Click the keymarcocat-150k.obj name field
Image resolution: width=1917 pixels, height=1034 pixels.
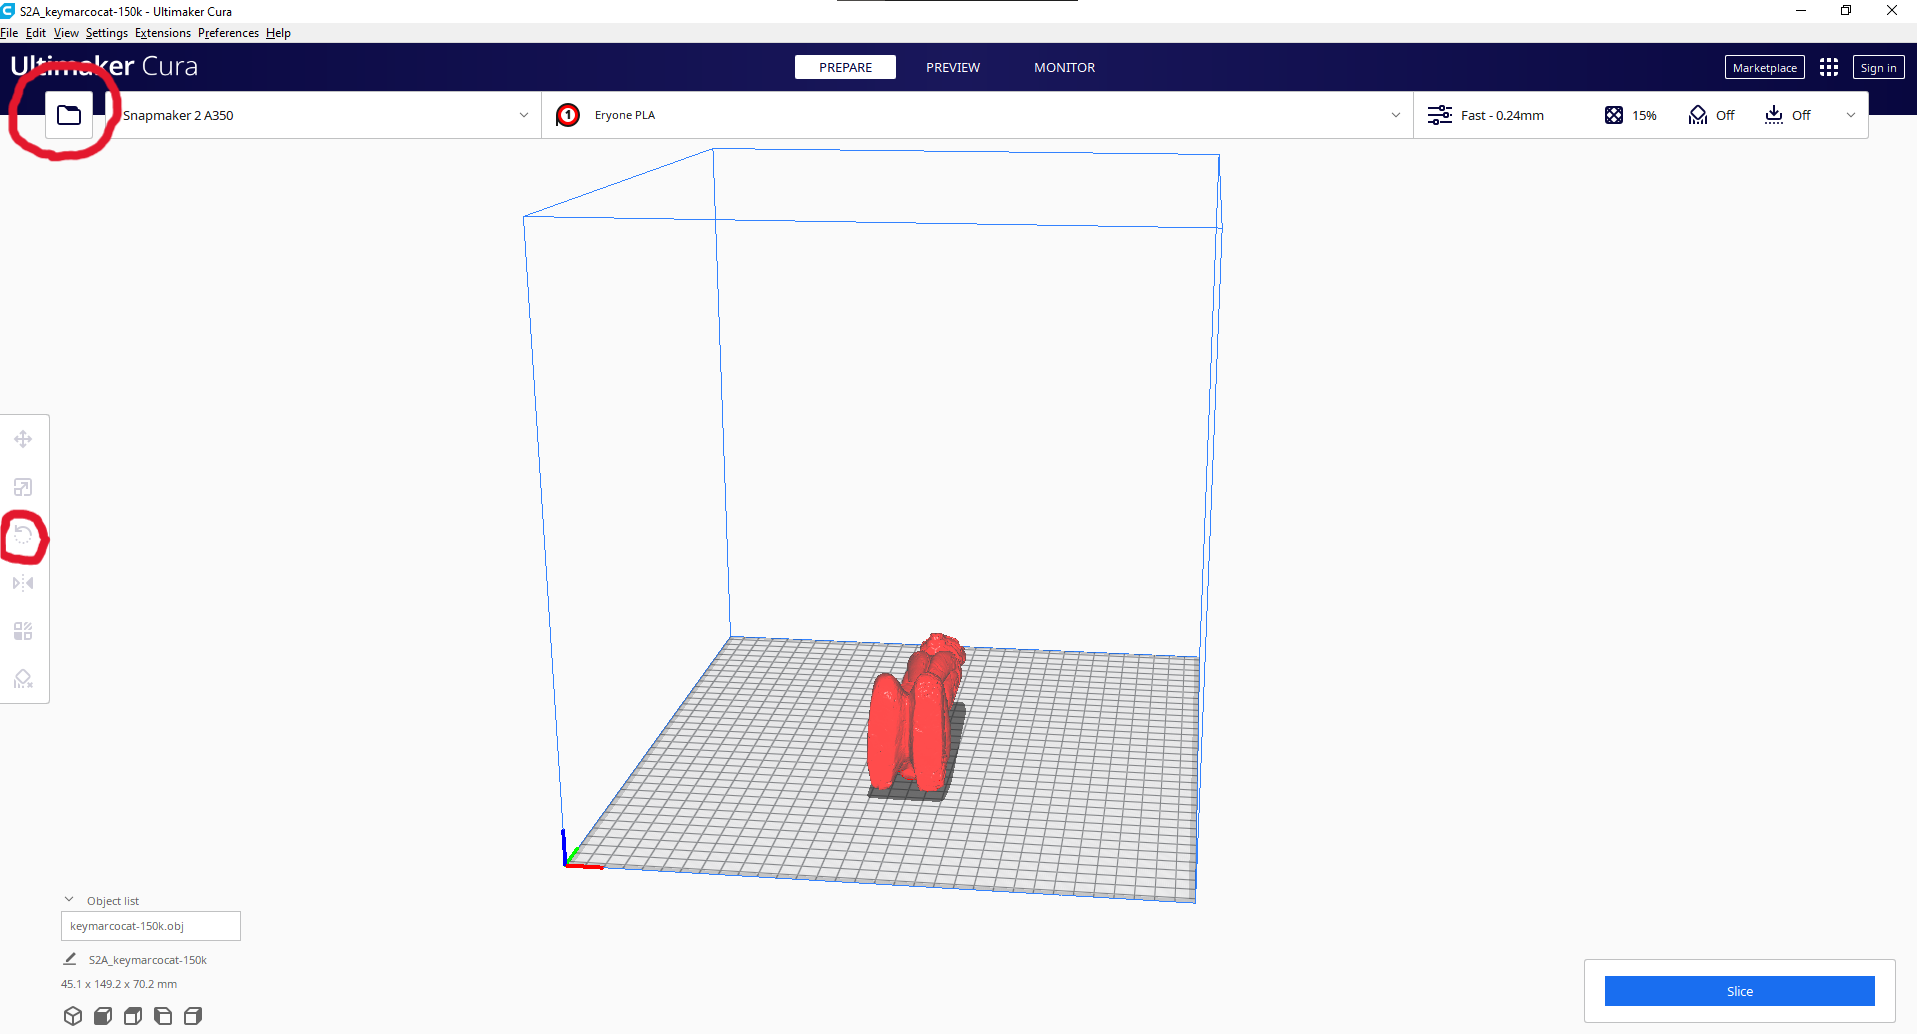click(x=150, y=925)
